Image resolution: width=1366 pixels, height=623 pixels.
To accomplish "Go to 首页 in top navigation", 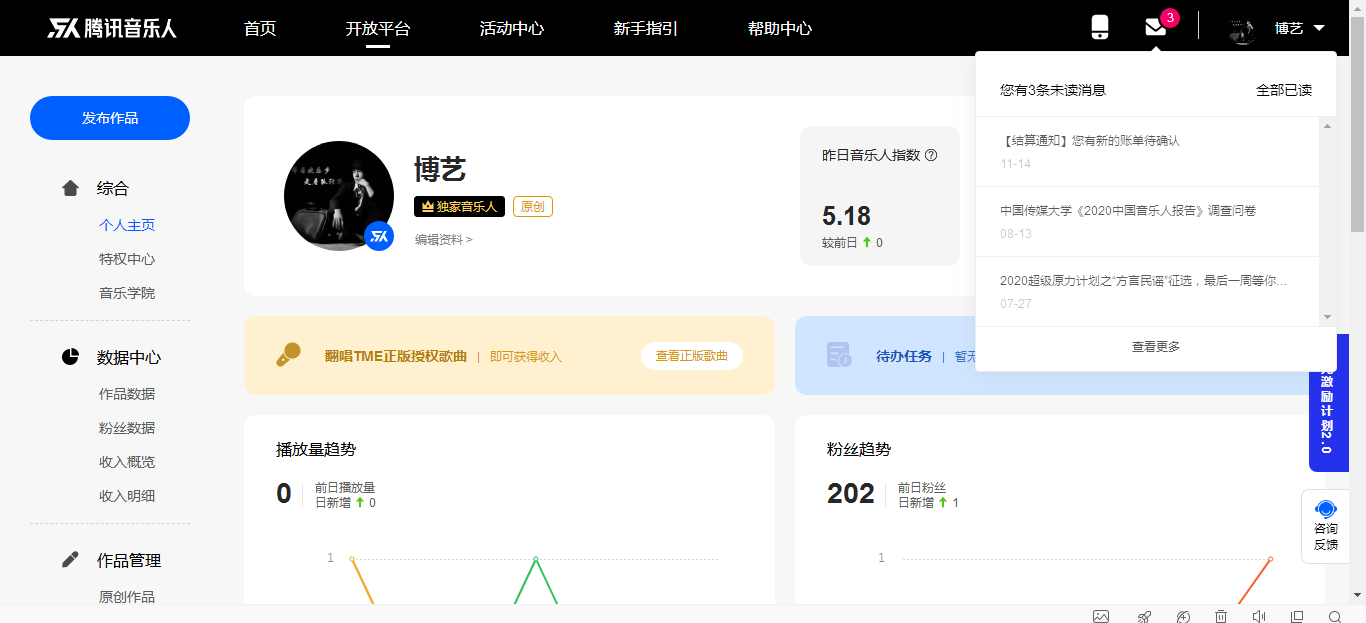I will [x=260, y=28].
